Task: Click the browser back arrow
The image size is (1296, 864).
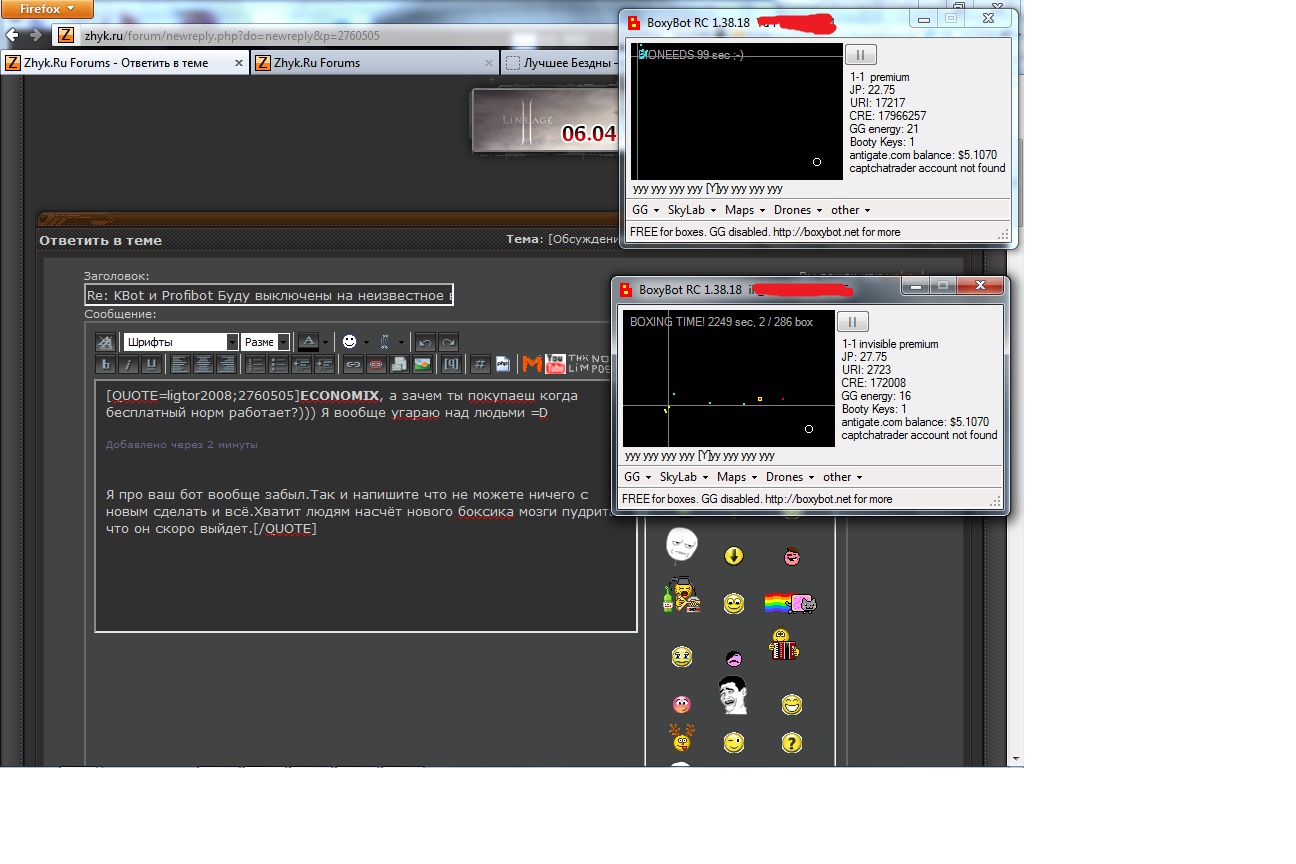Action: point(14,35)
